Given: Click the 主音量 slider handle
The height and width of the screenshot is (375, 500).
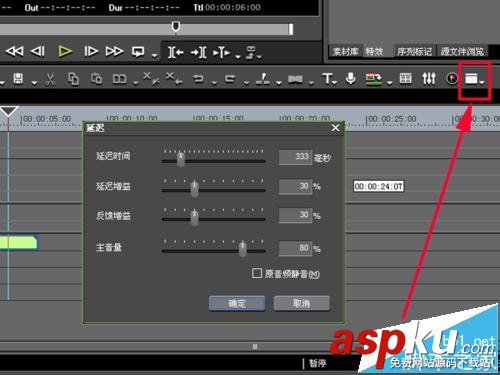Looking at the screenshot, I should (x=243, y=249).
